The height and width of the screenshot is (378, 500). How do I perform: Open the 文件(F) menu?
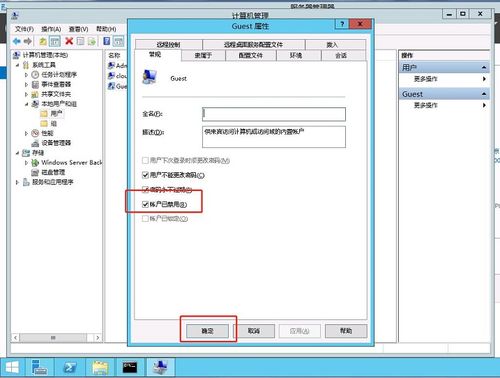tap(24, 29)
